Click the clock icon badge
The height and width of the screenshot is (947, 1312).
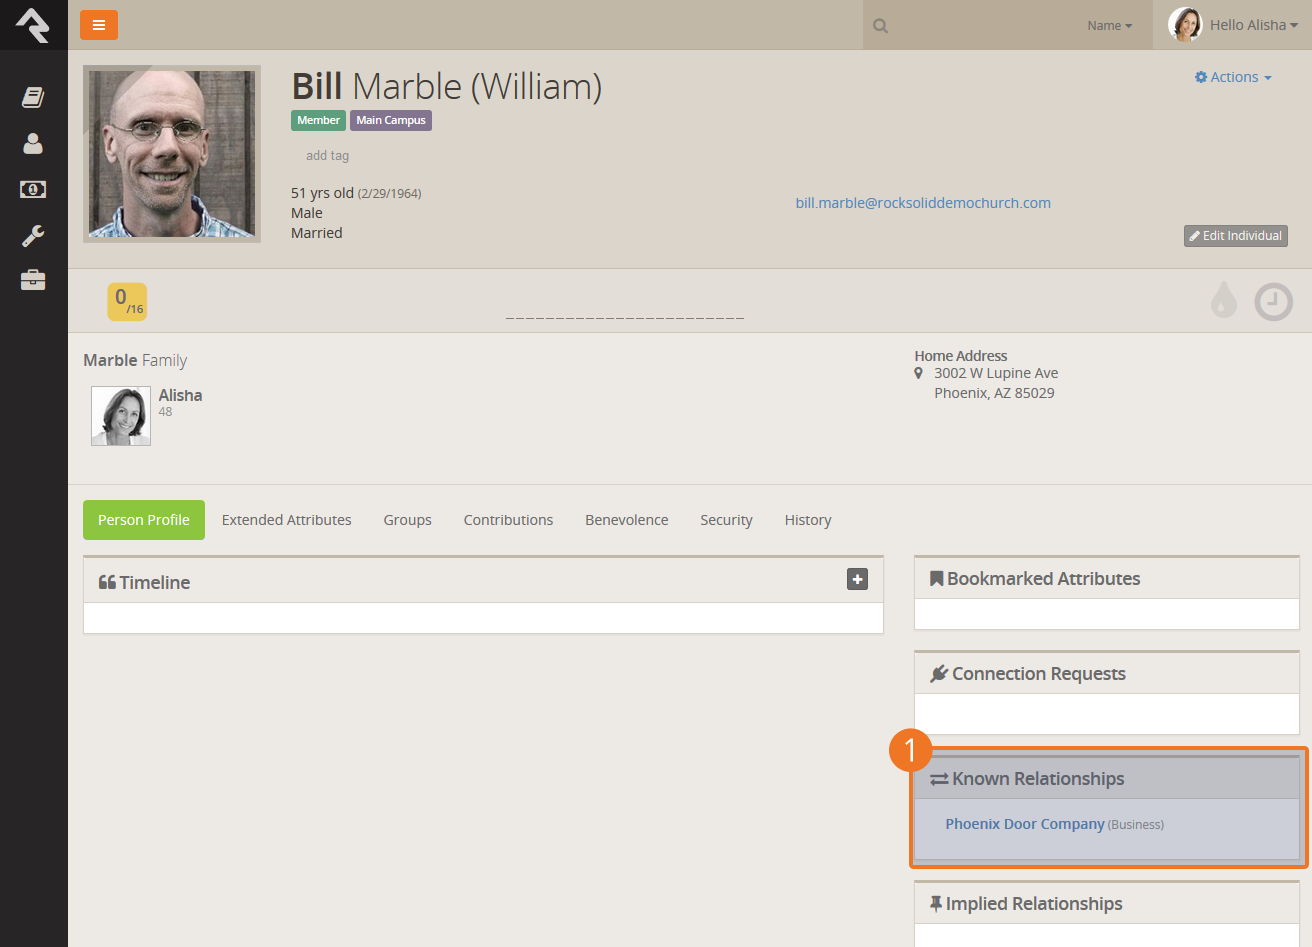[x=1273, y=301]
